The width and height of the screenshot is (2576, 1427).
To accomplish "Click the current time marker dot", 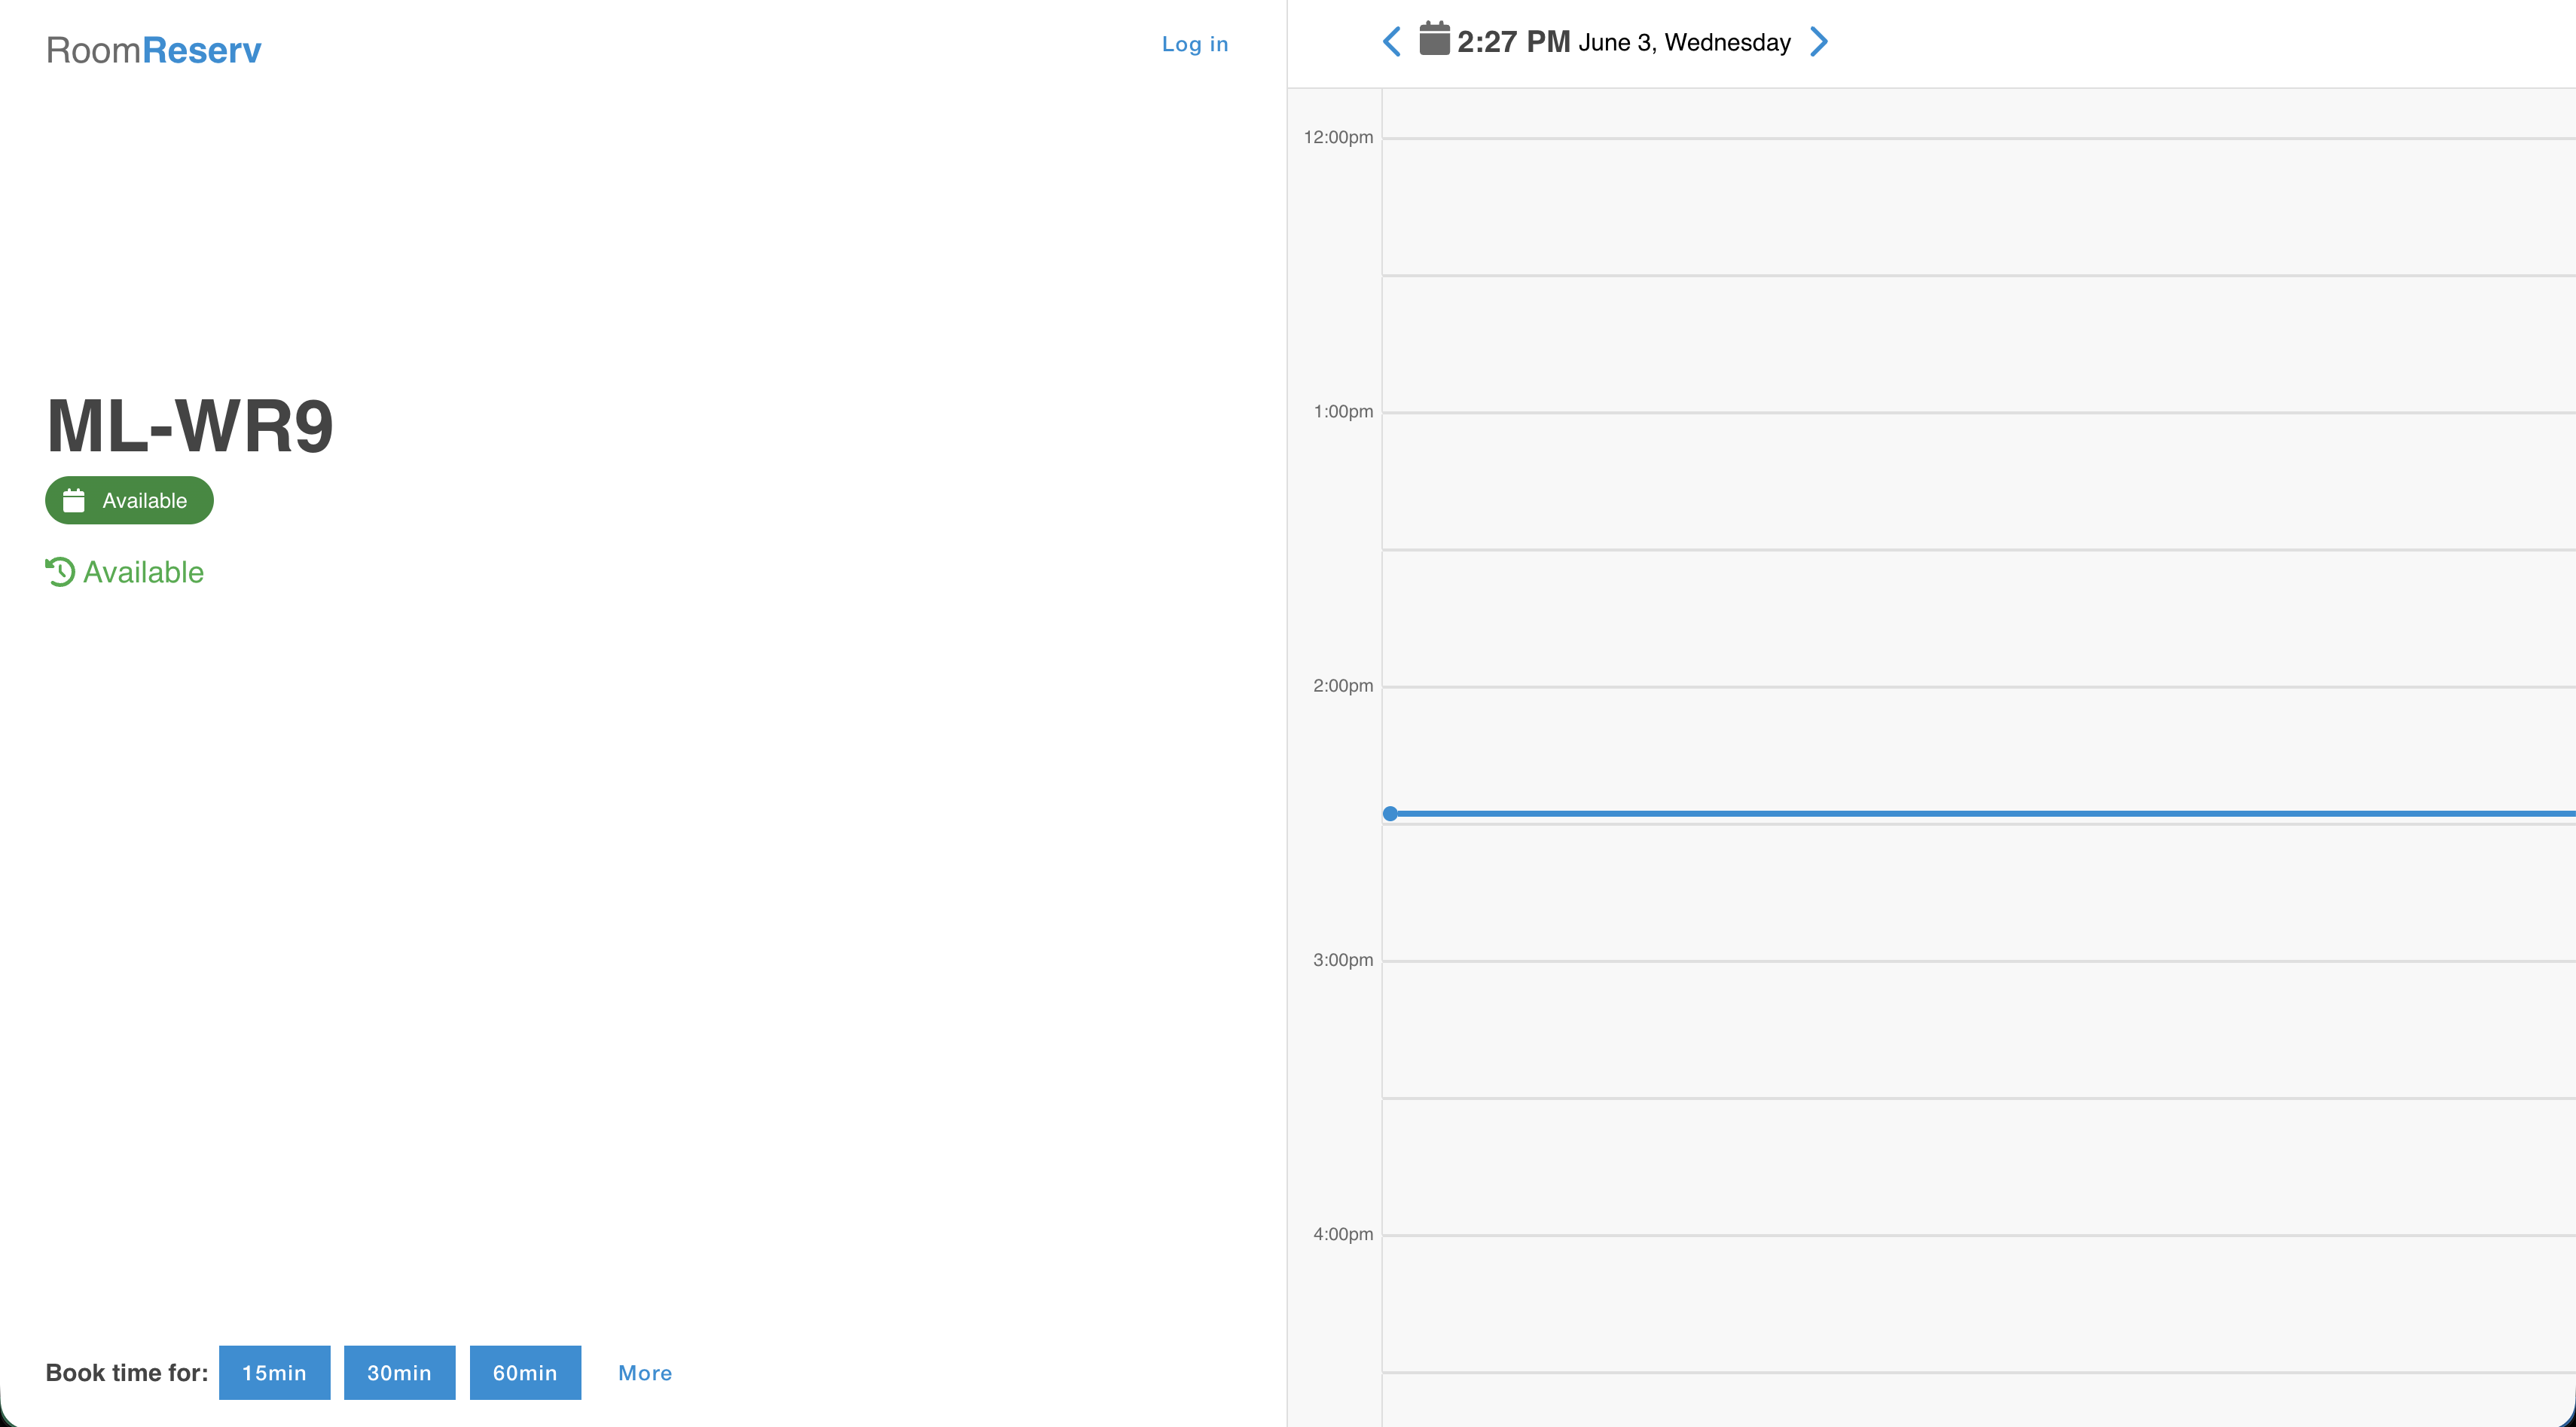I will [1390, 814].
